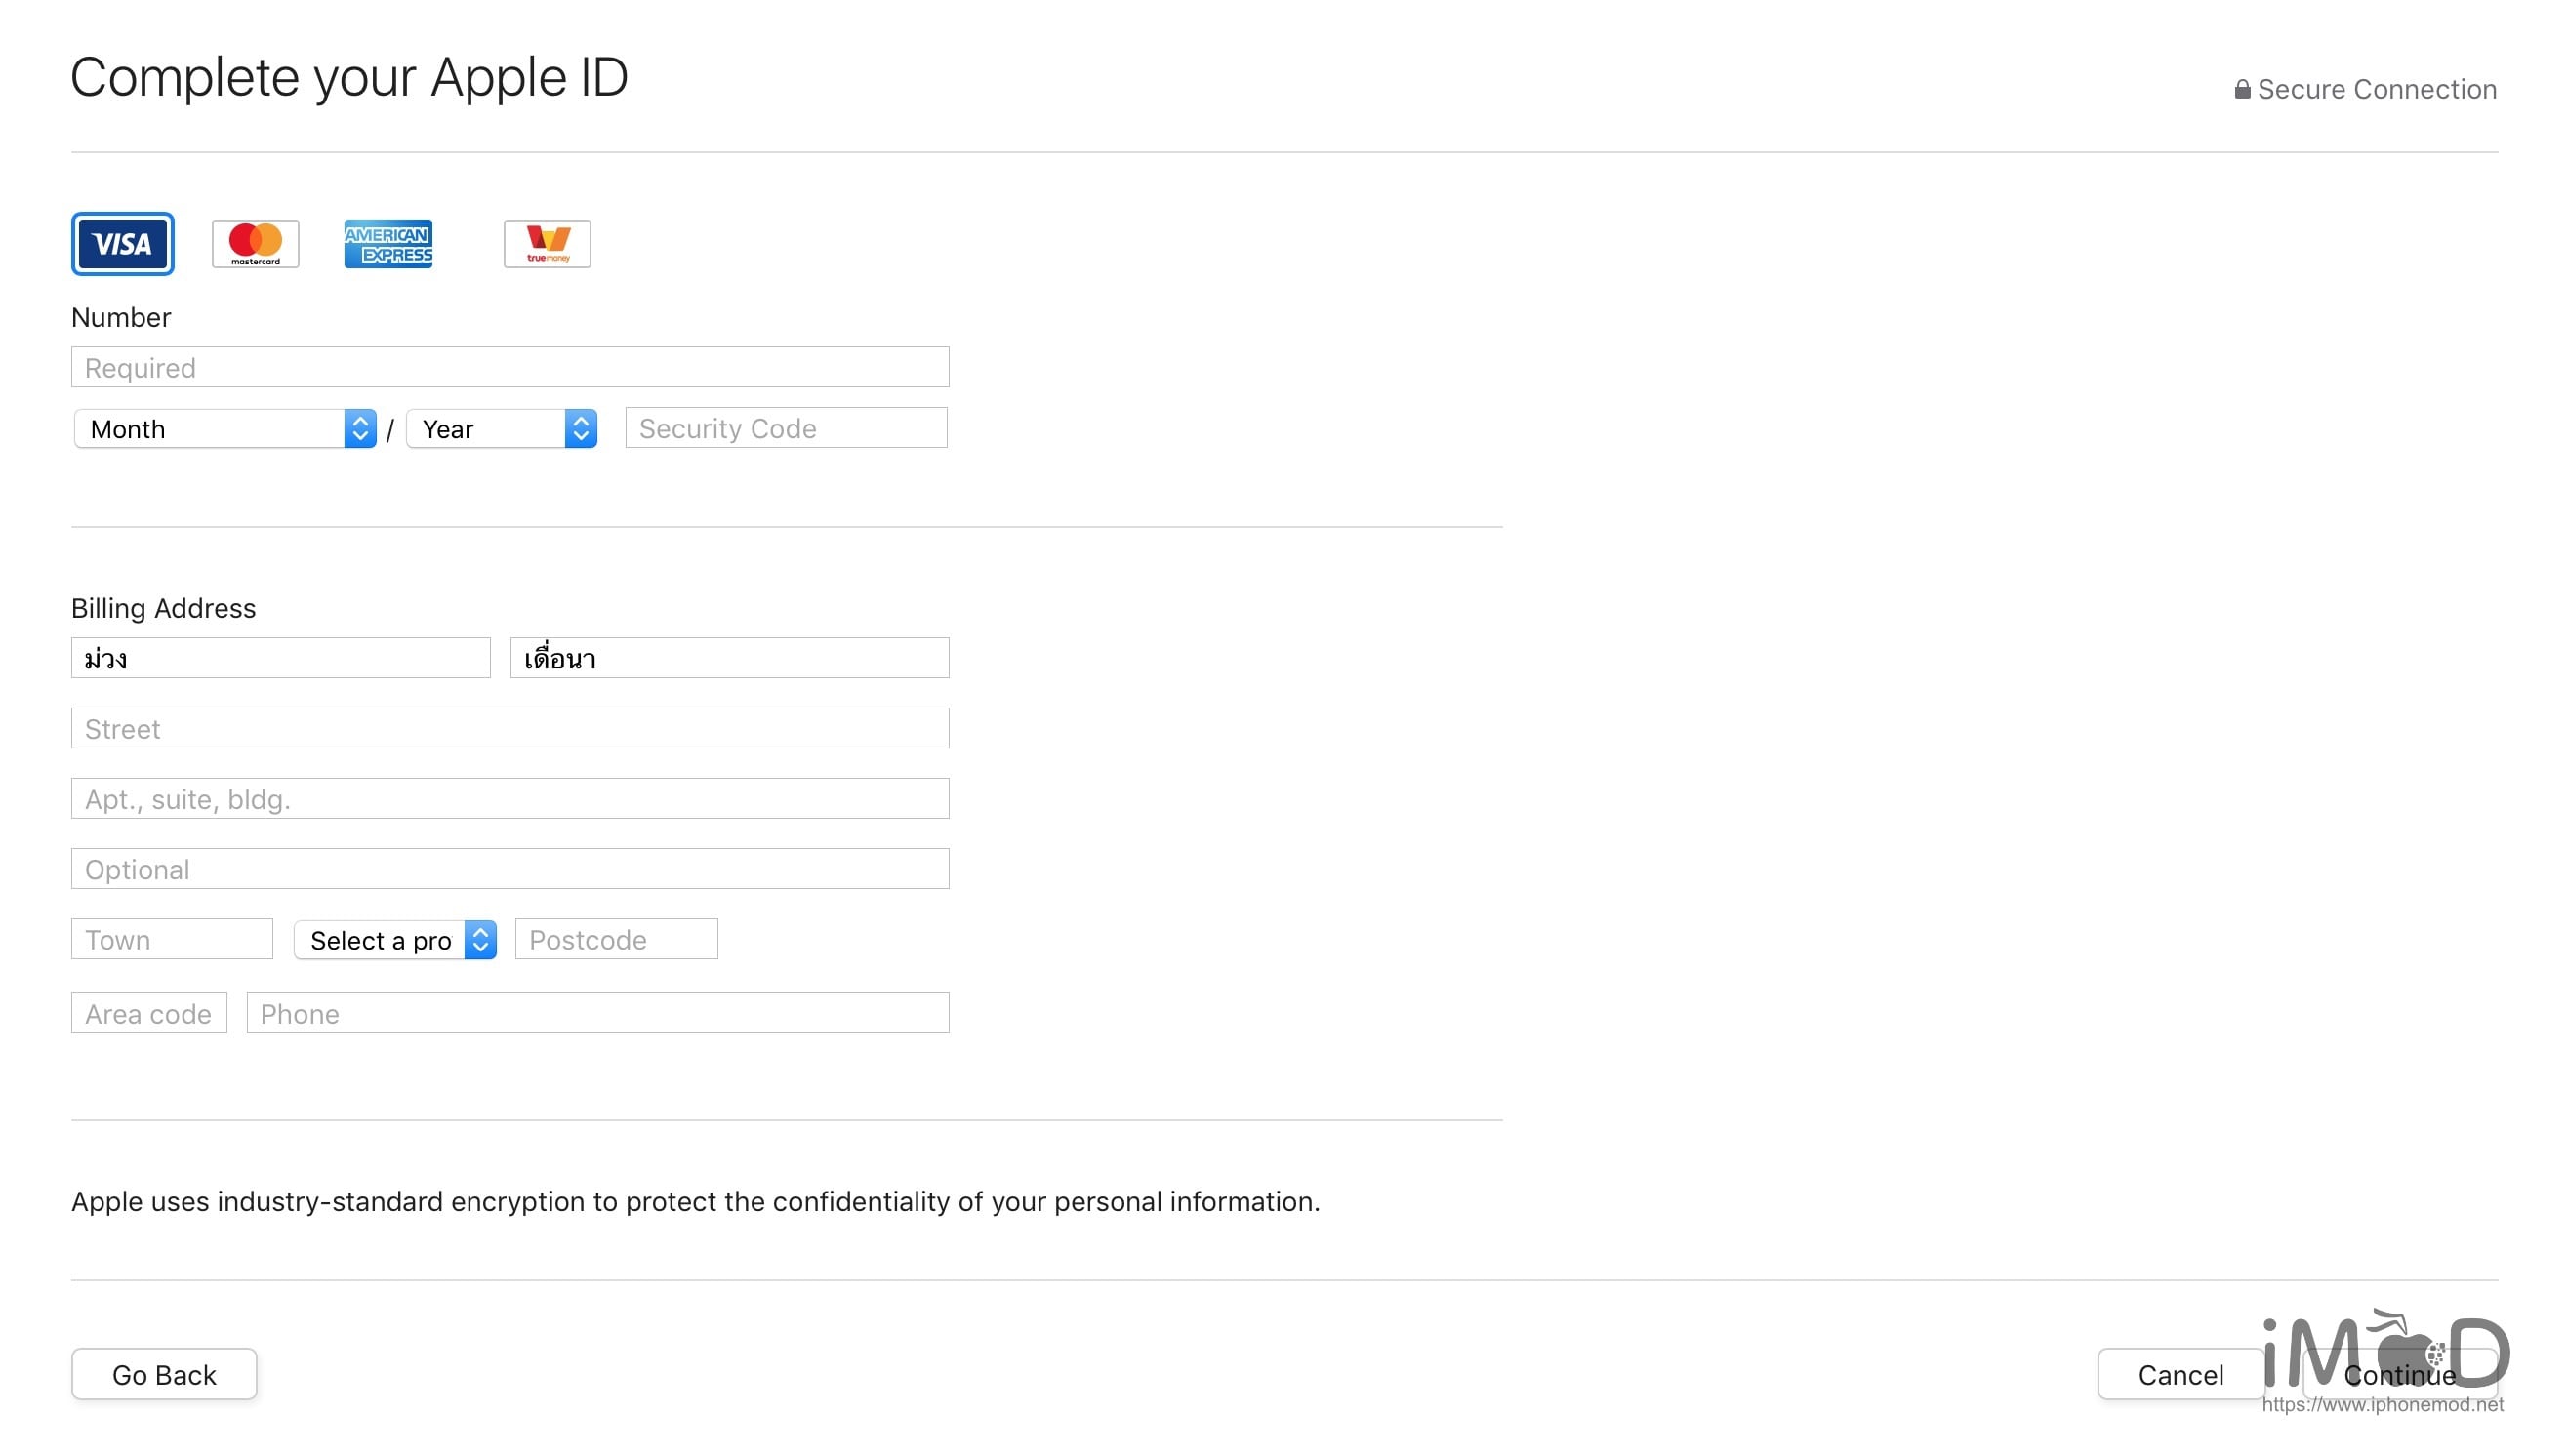Image resolution: width=2567 pixels, height=1456 pixels.
Task: Click the Cancel button
Action: coord(2180,1375)
